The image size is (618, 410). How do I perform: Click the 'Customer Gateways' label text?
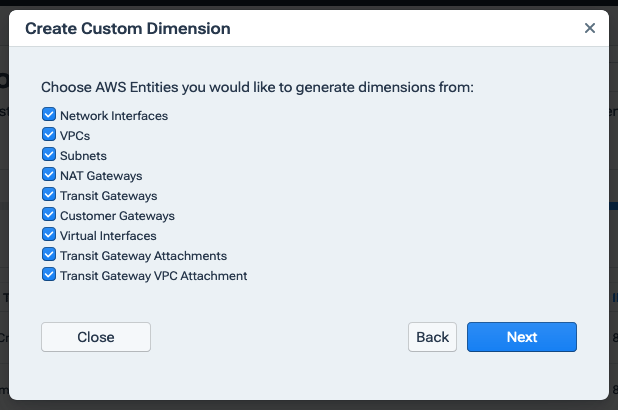tap(117, 216)
